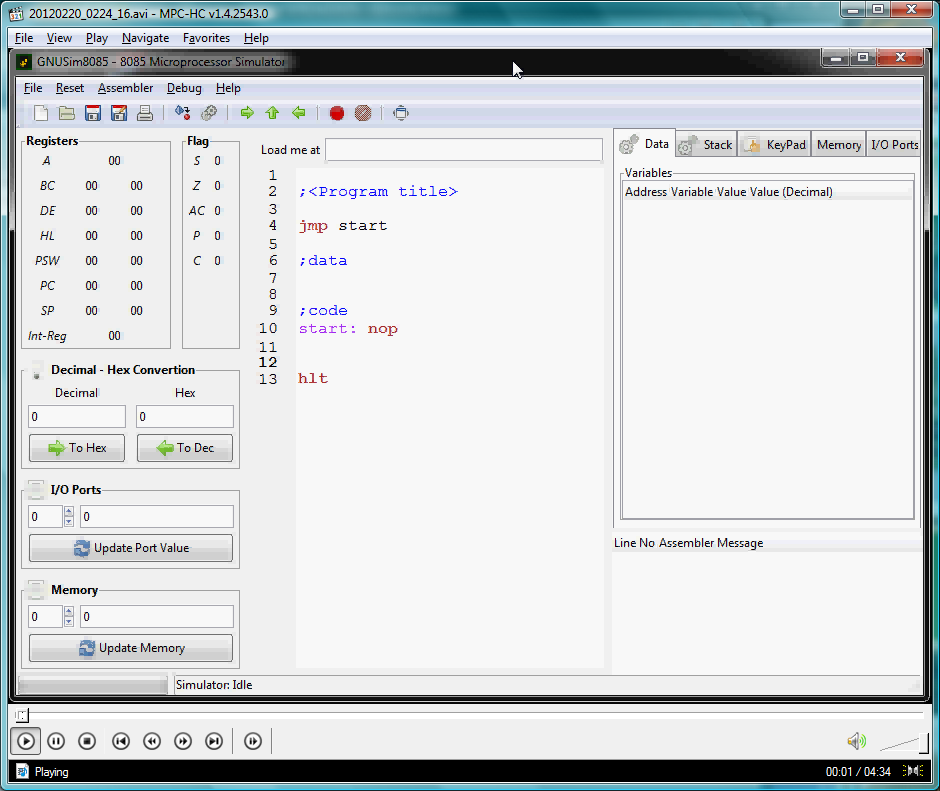The image size is (940, 791).
Task: Collapse the Decimal - Hex Convertion panel
Action: [37, 370]
